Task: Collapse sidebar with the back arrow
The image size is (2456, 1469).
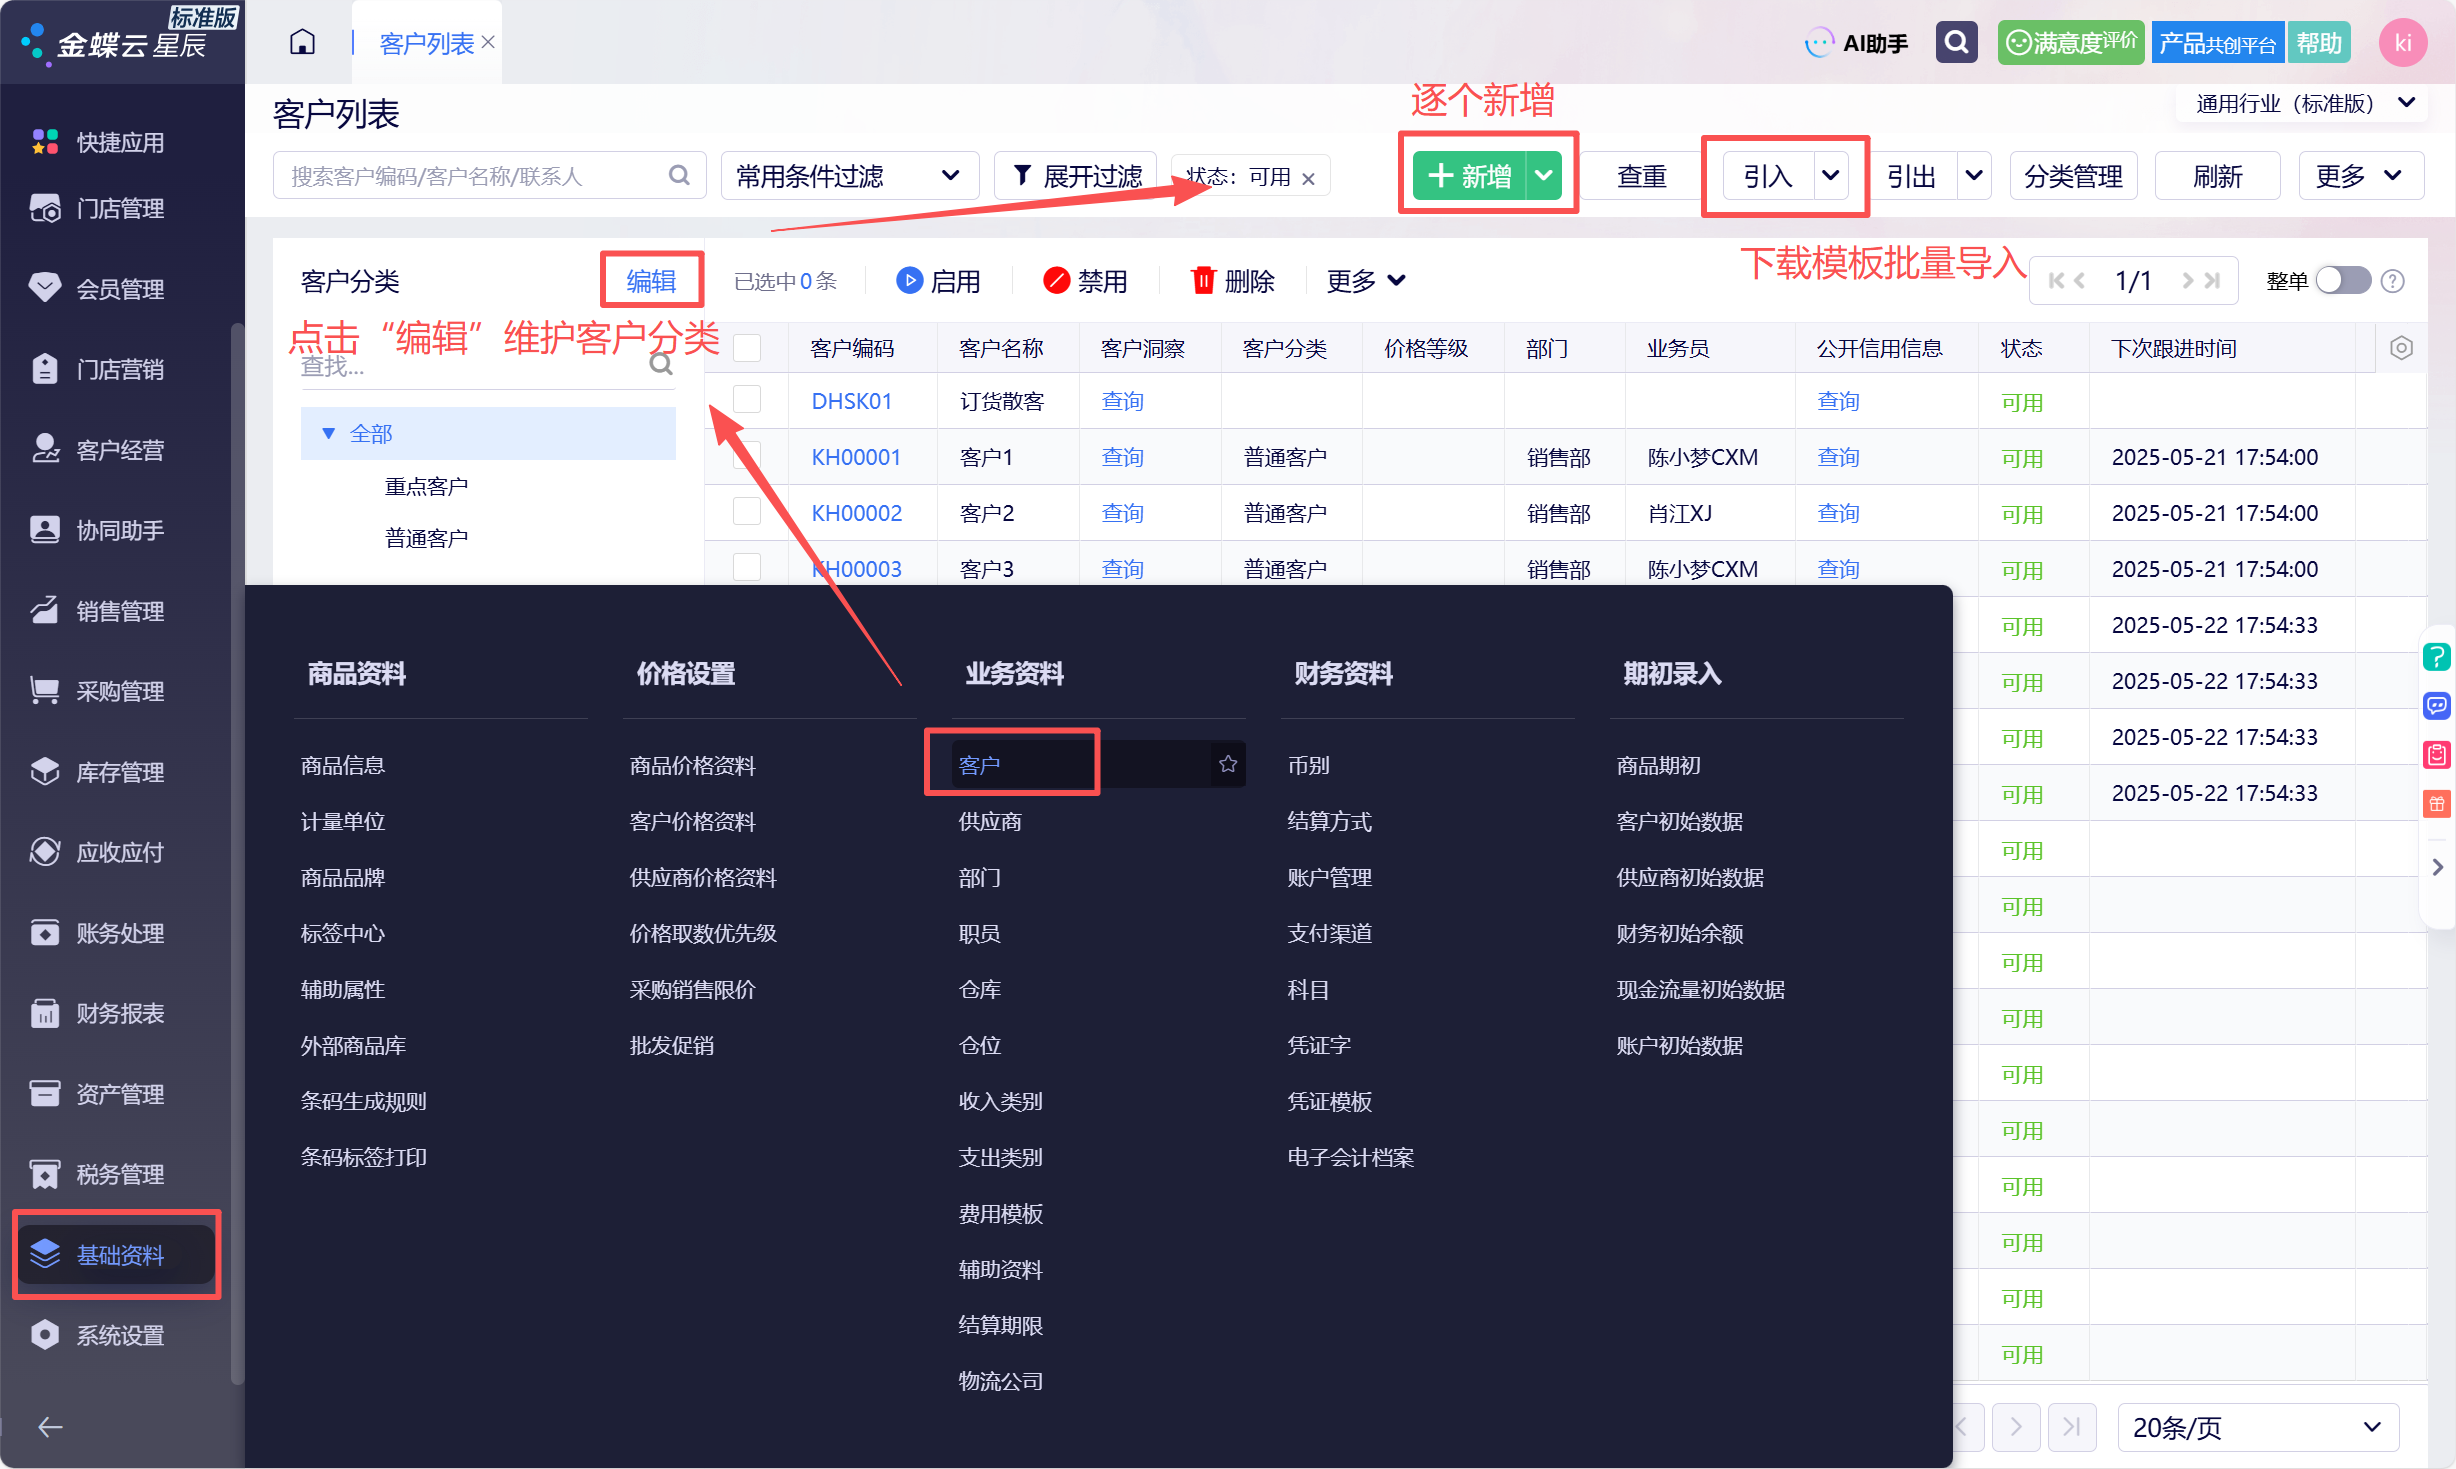Action: pos(50,1427)
